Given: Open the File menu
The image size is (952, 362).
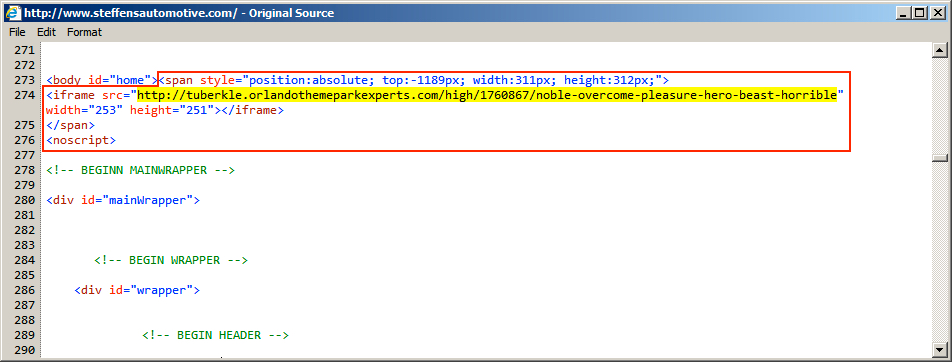Looking at the screenshot, I should [17, 32].
